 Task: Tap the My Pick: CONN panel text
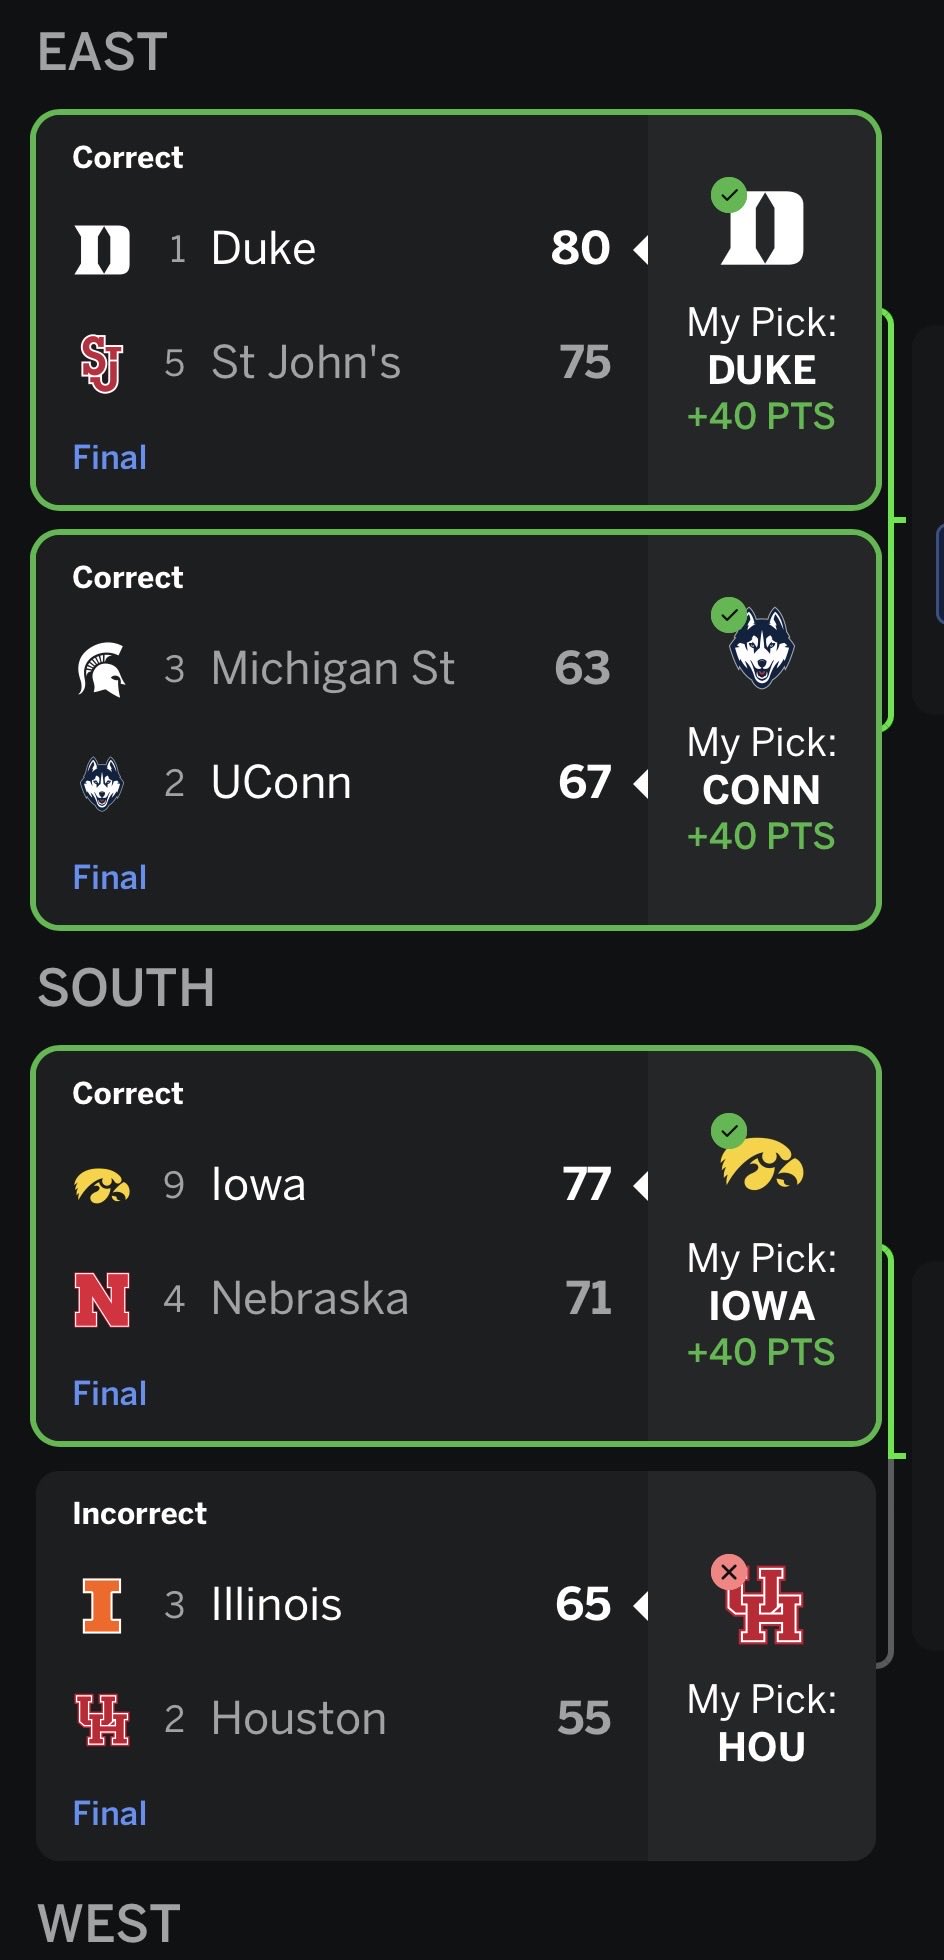click(x=762, y=767)
